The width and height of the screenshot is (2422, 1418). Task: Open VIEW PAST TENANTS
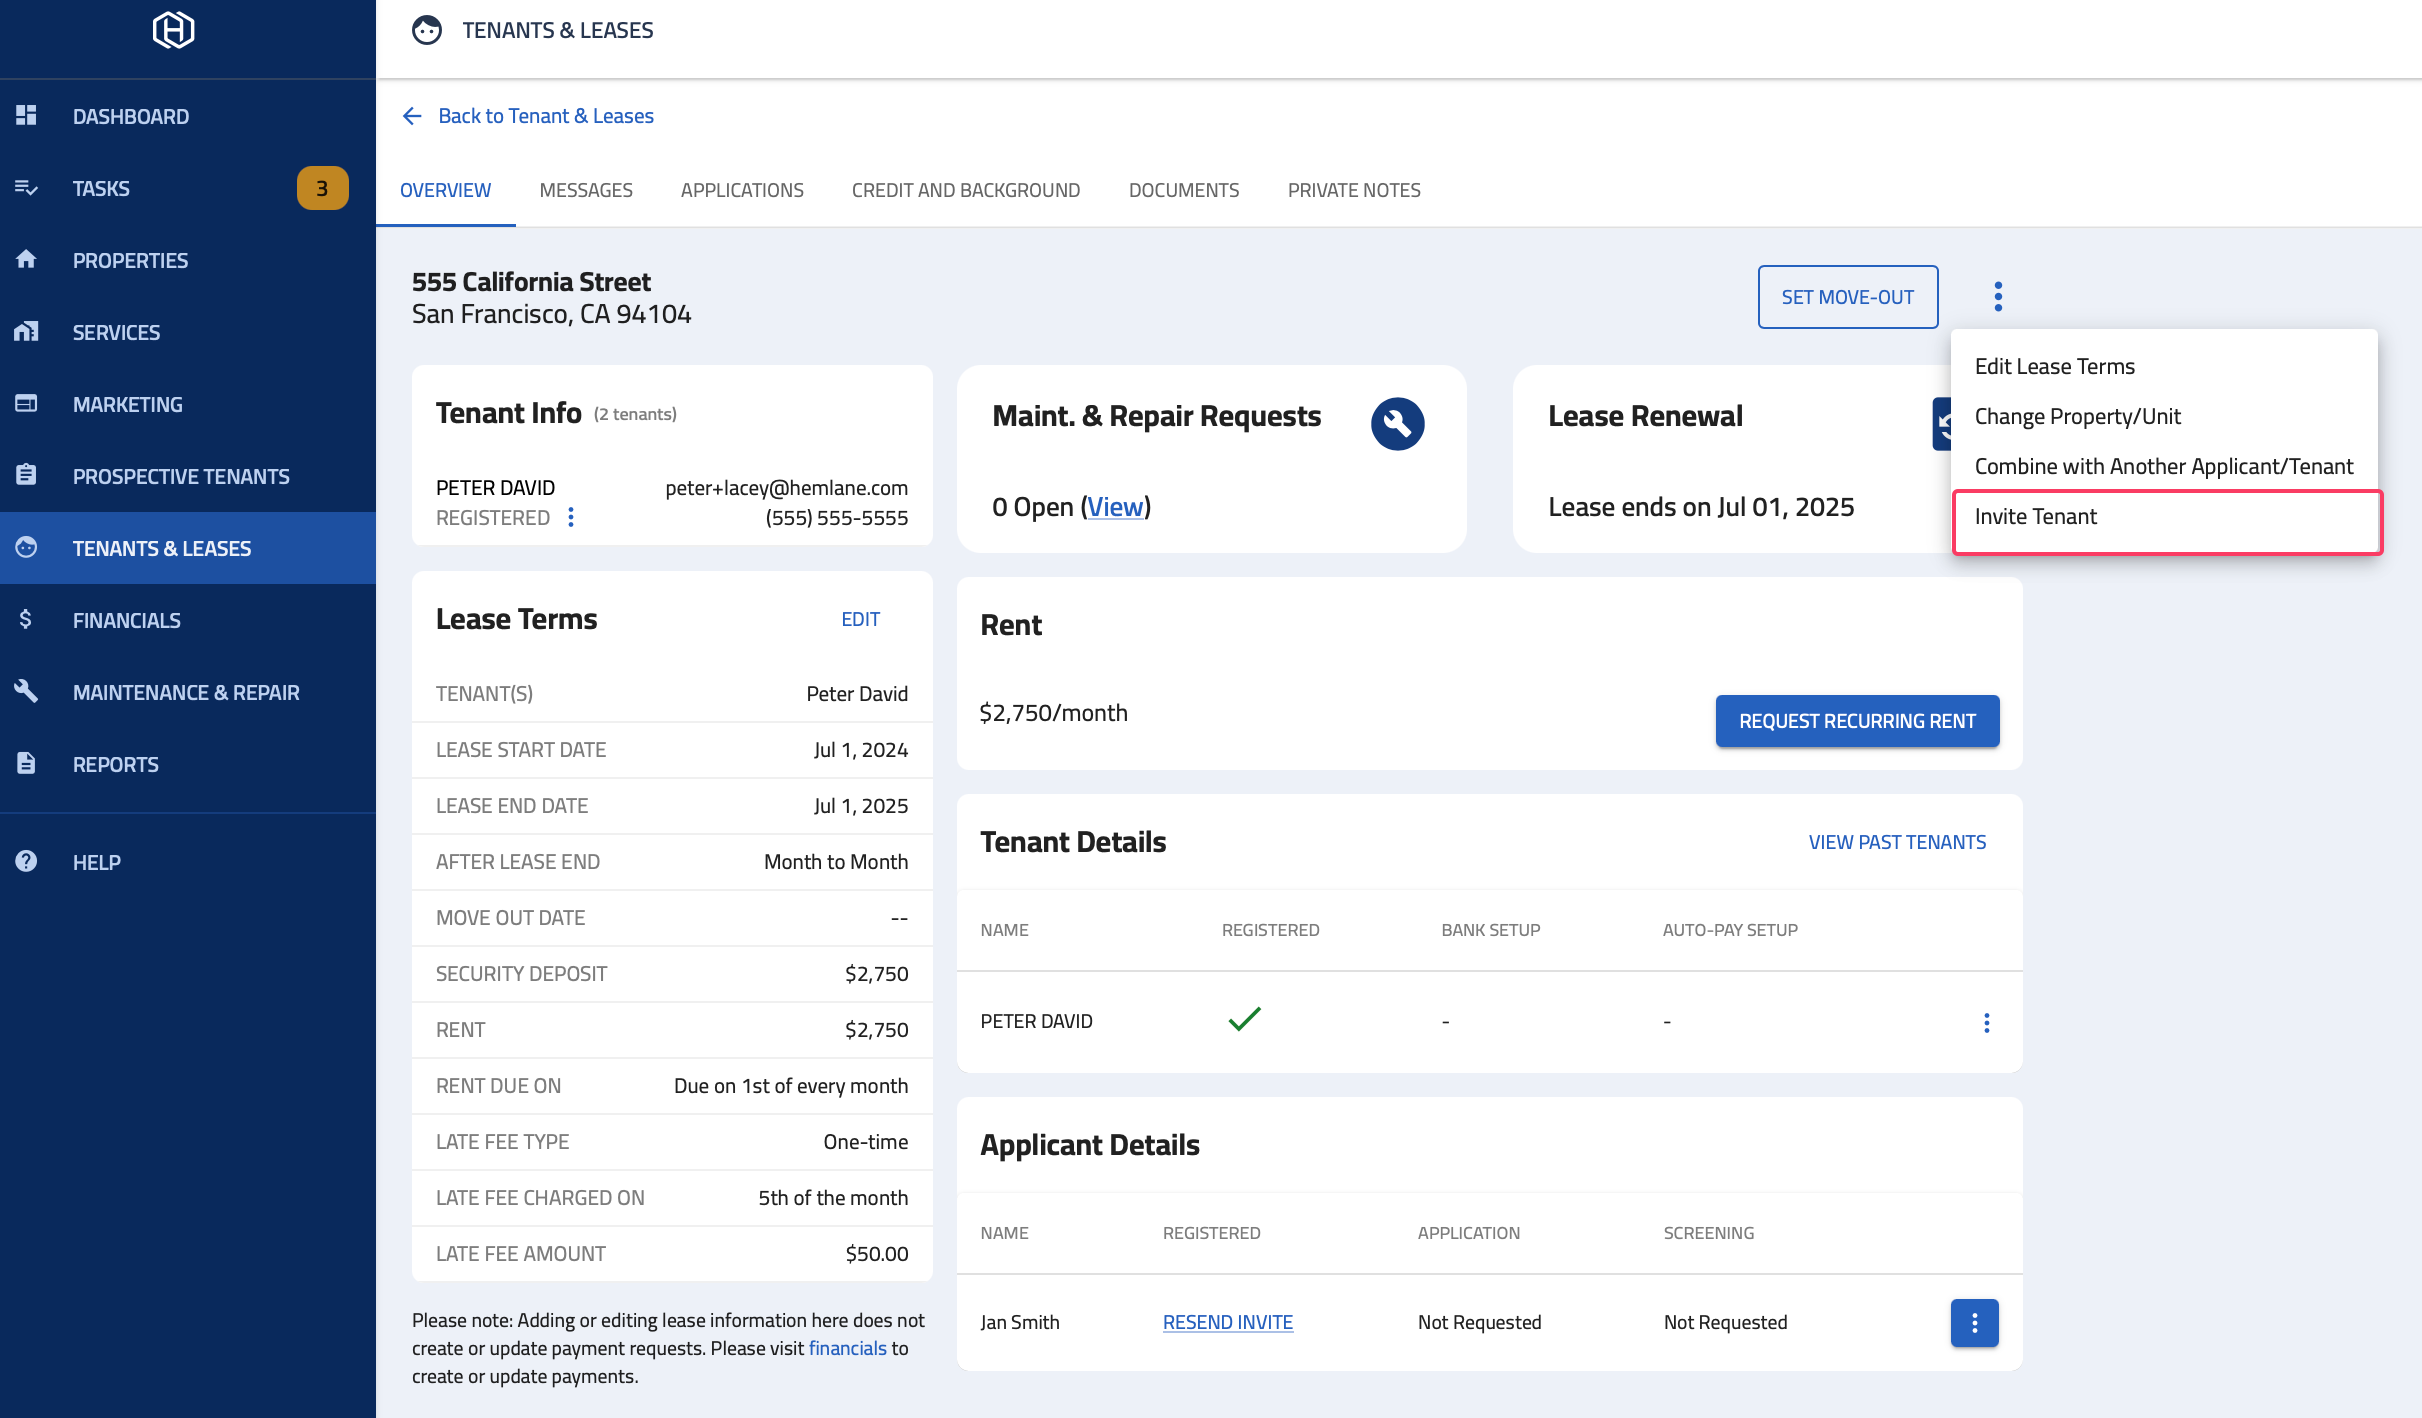1897,841
